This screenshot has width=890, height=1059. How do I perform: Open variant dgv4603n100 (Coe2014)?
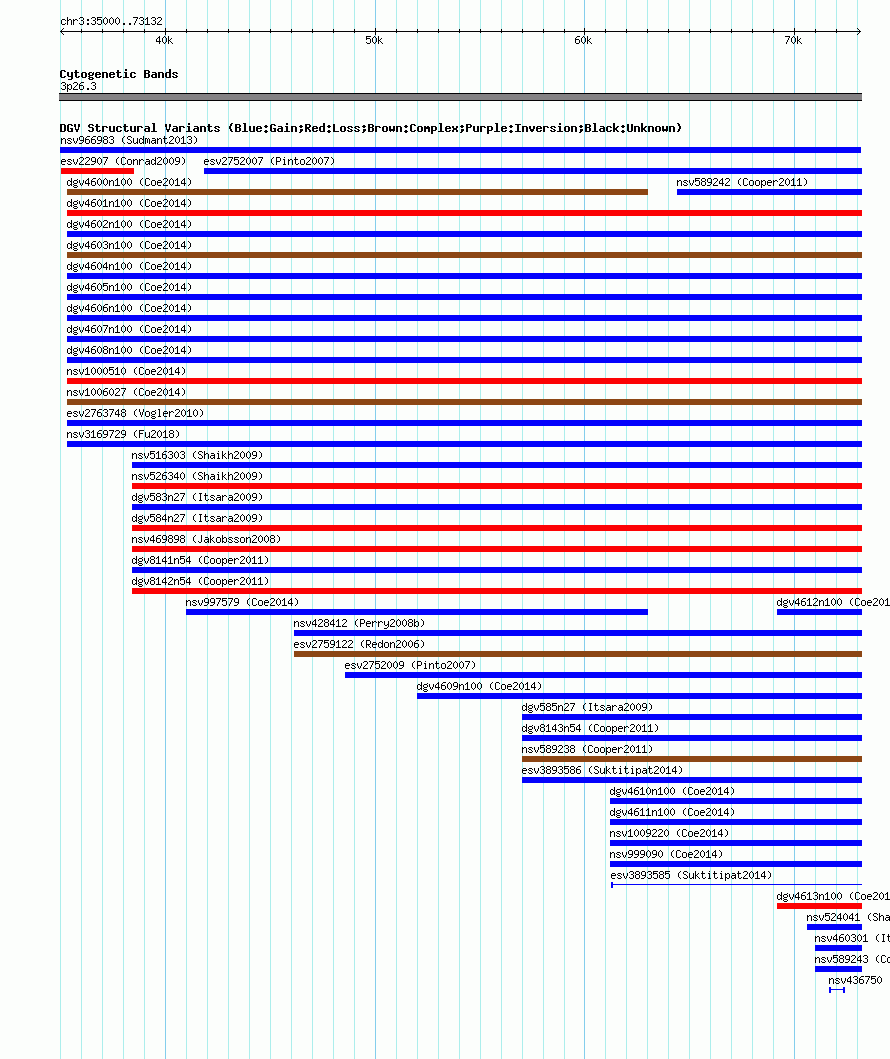tap(129, 245)
